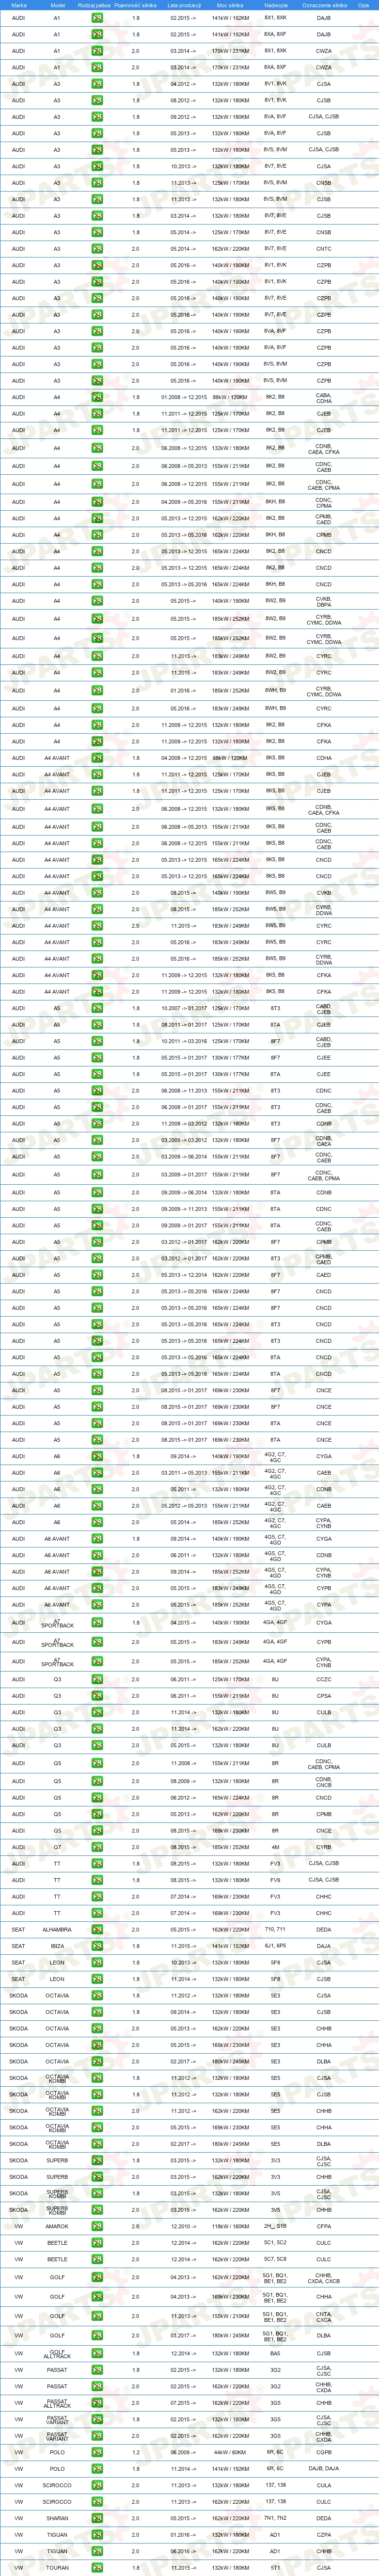Click the Moc silnika column header
The image size is (379, 2576).
click(230, 5)
